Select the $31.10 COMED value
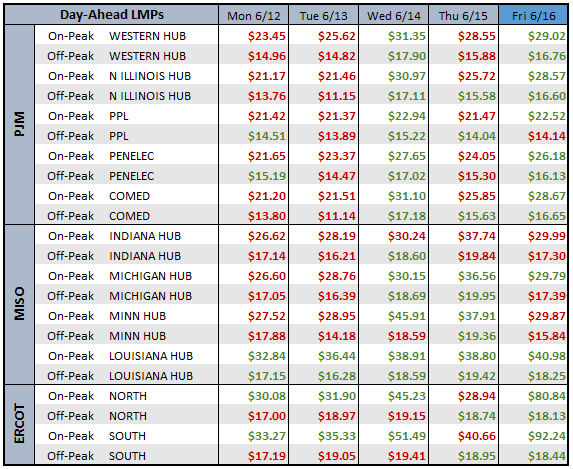This screenshot has height=469, width=573. 406,196
